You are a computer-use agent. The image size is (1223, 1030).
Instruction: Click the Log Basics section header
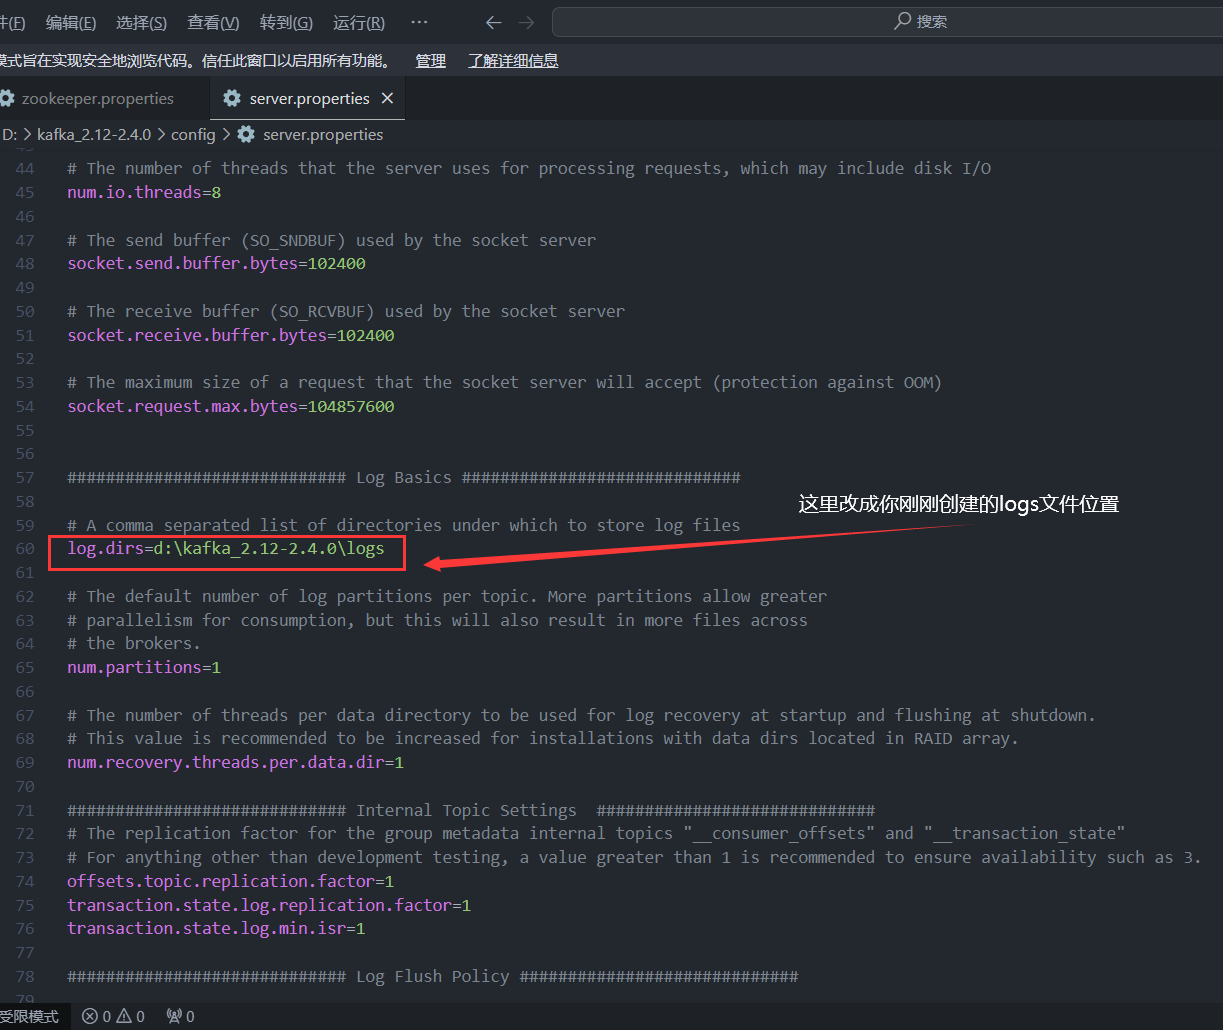pyautogui.click(x=404, y=478)
